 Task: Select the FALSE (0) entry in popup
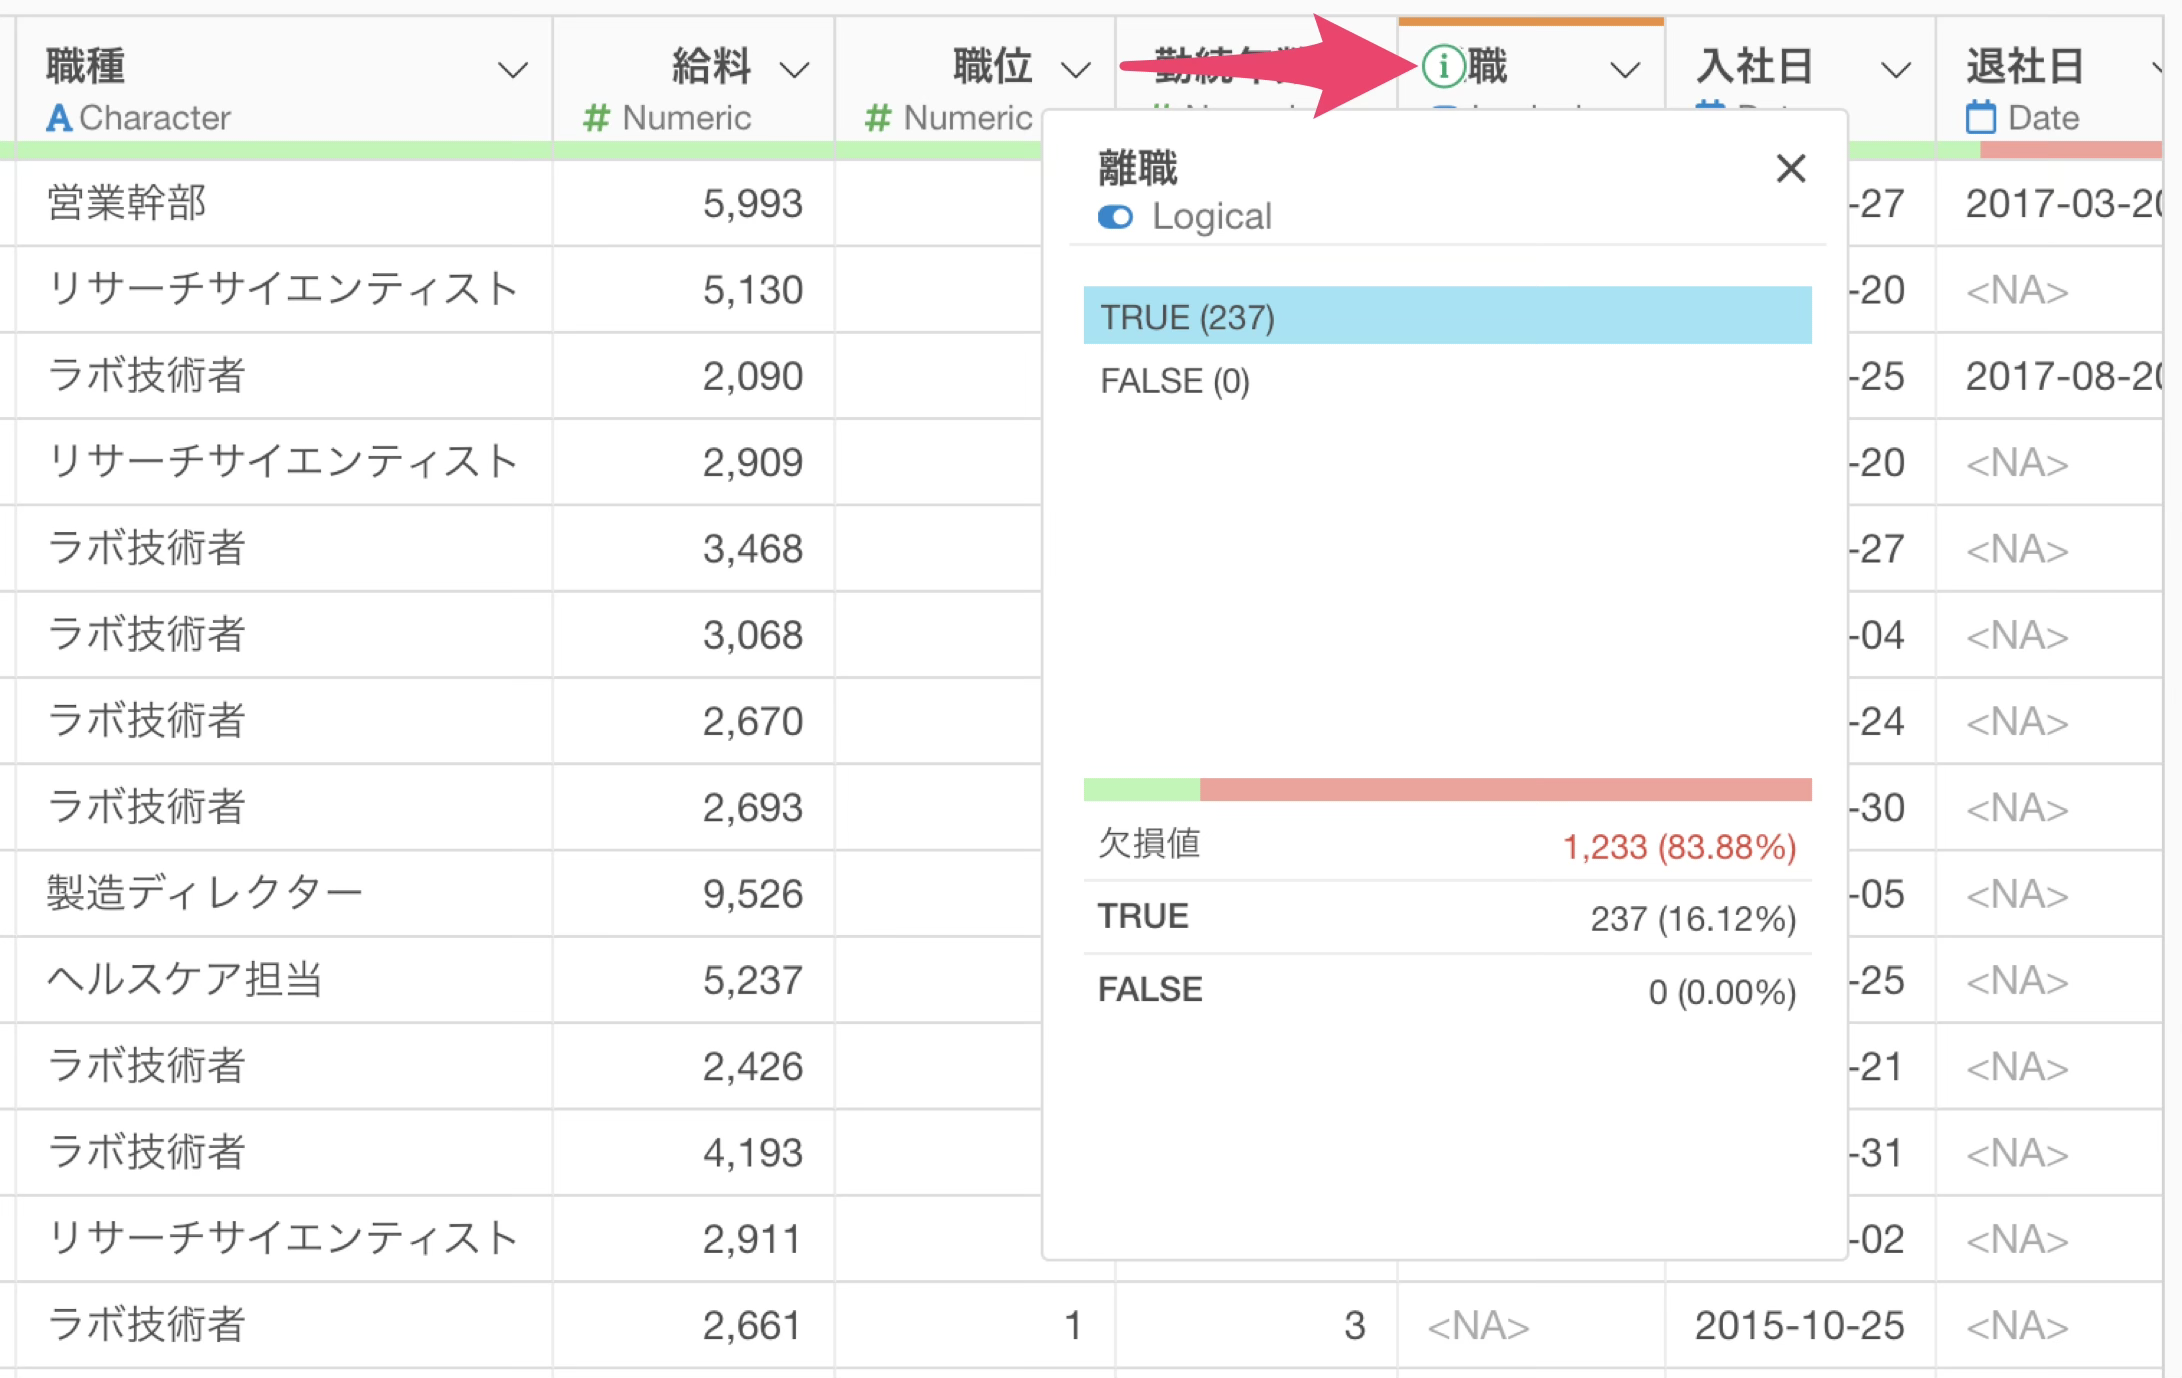tap(1175, 381)
